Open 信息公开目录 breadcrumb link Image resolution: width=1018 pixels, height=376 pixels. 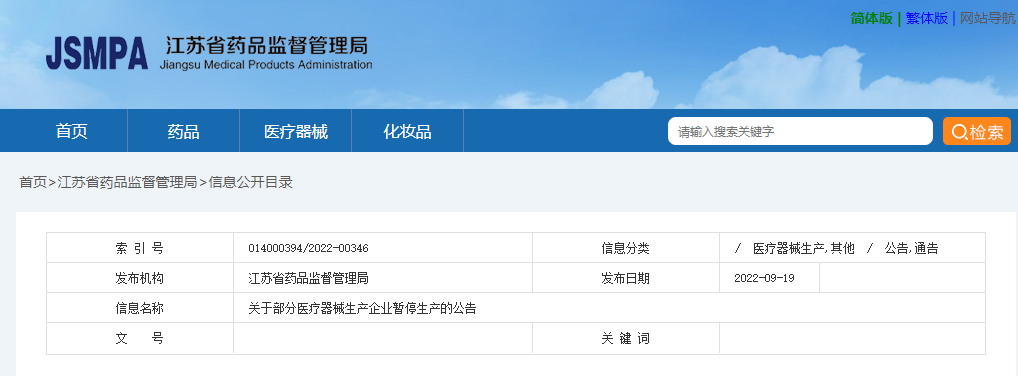click(x=251, y=182)
